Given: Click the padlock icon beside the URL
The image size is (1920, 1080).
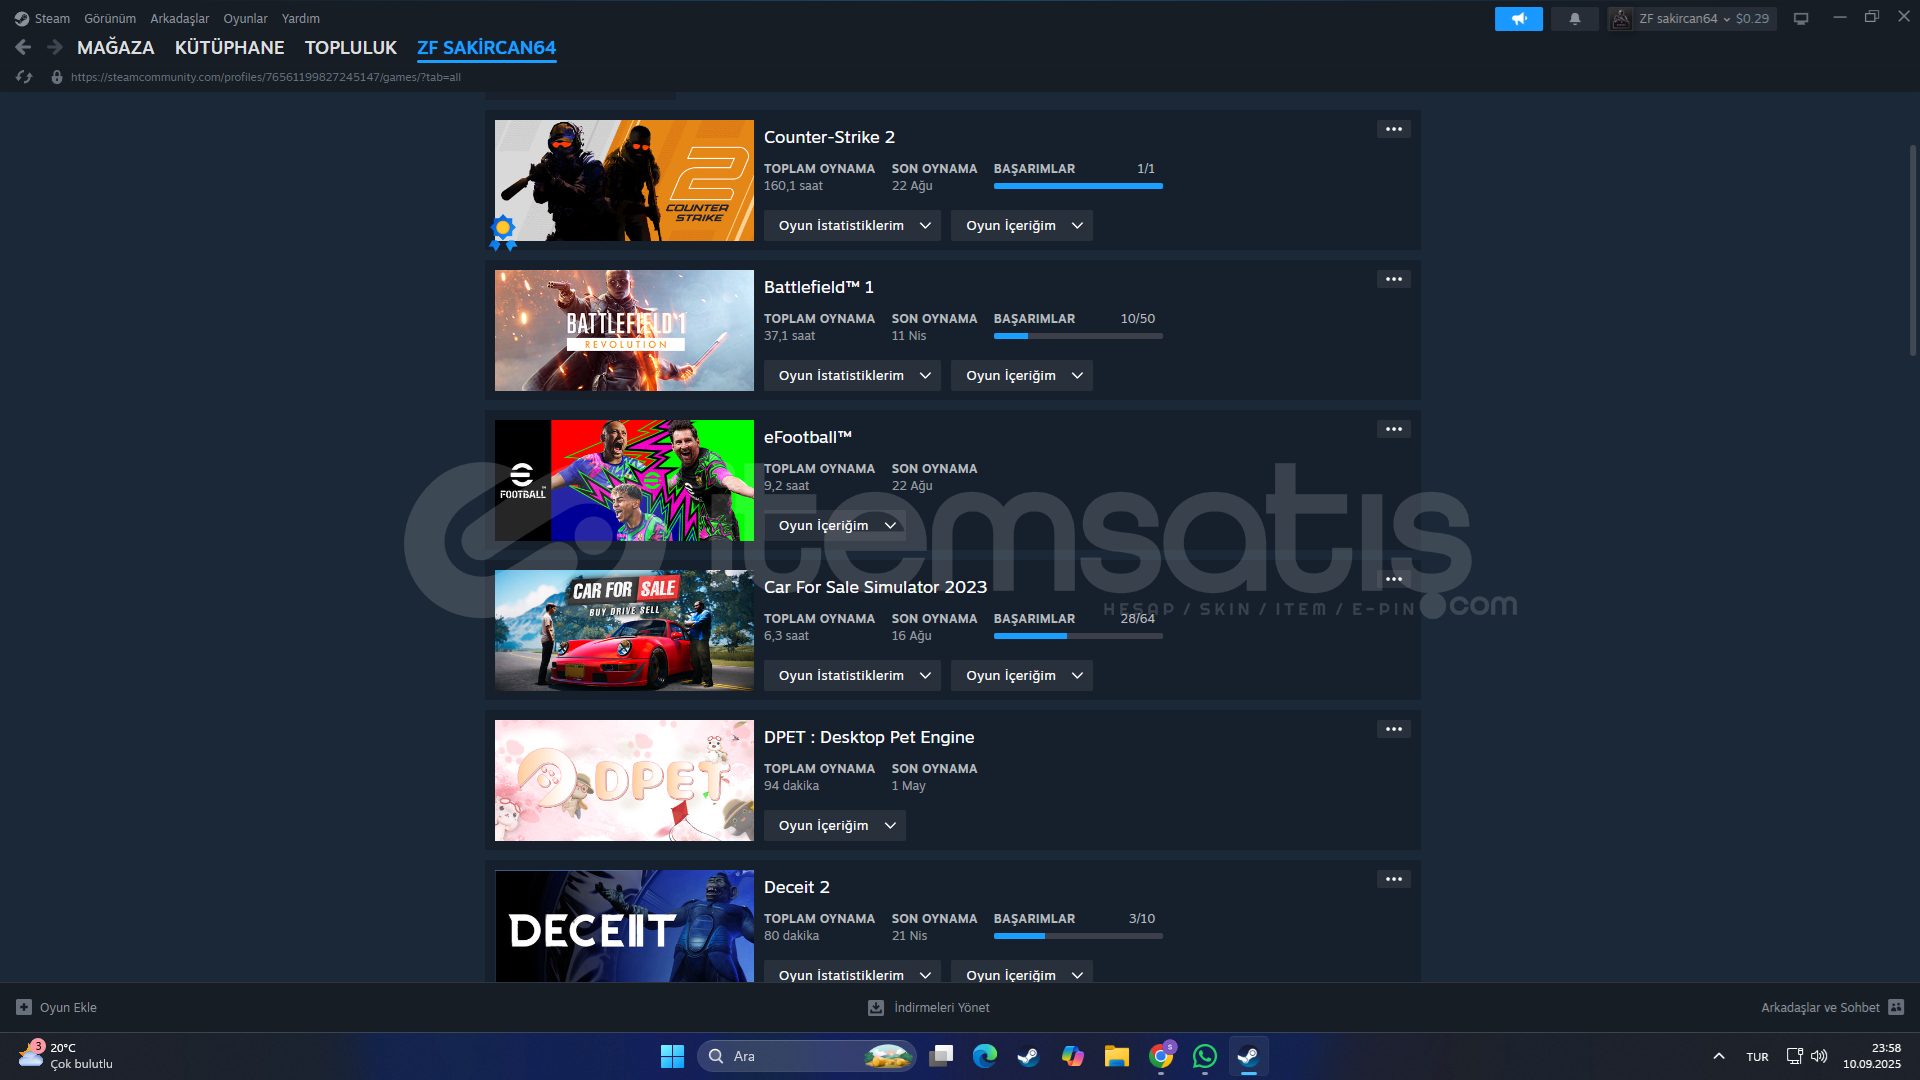Looking at the screenshot, I should point(57,77).
